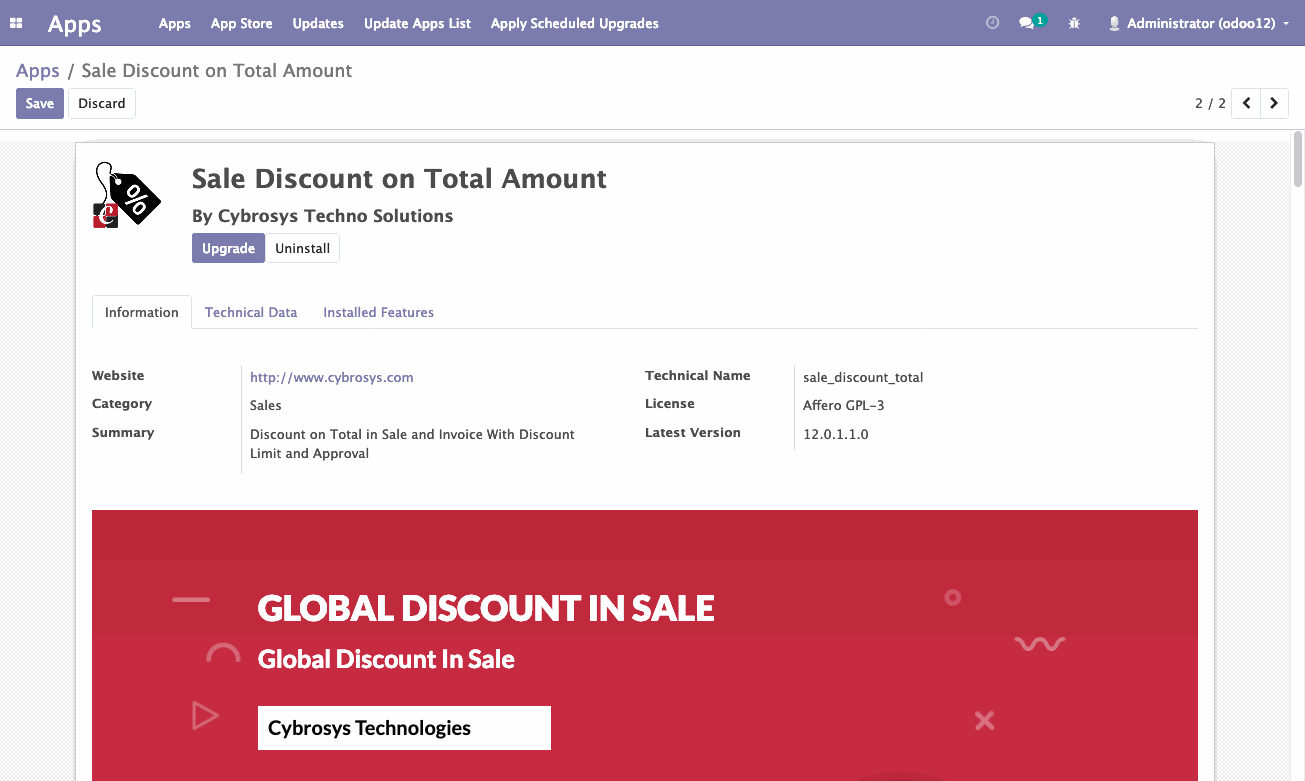
Task: Click the Sale Discount on Total Amount title
Action: pos(399,179)
